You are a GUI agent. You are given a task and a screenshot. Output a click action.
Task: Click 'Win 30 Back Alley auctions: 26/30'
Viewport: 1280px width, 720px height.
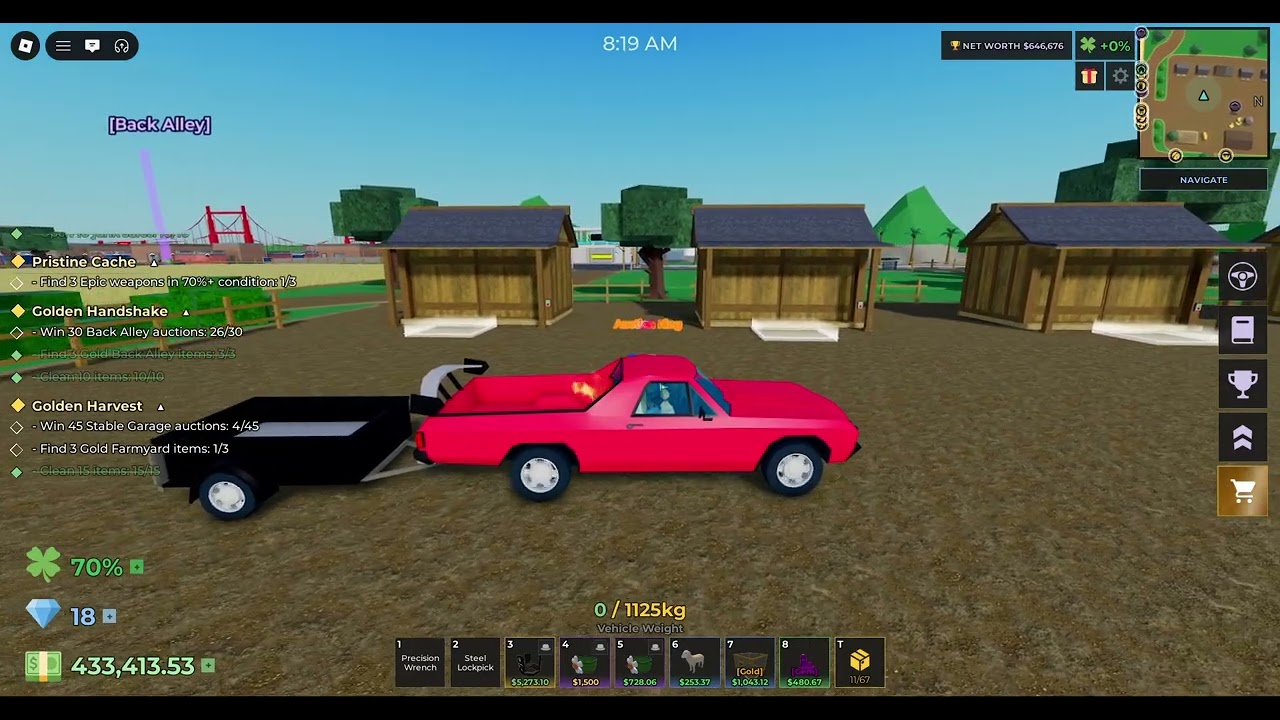coord(137,332)
